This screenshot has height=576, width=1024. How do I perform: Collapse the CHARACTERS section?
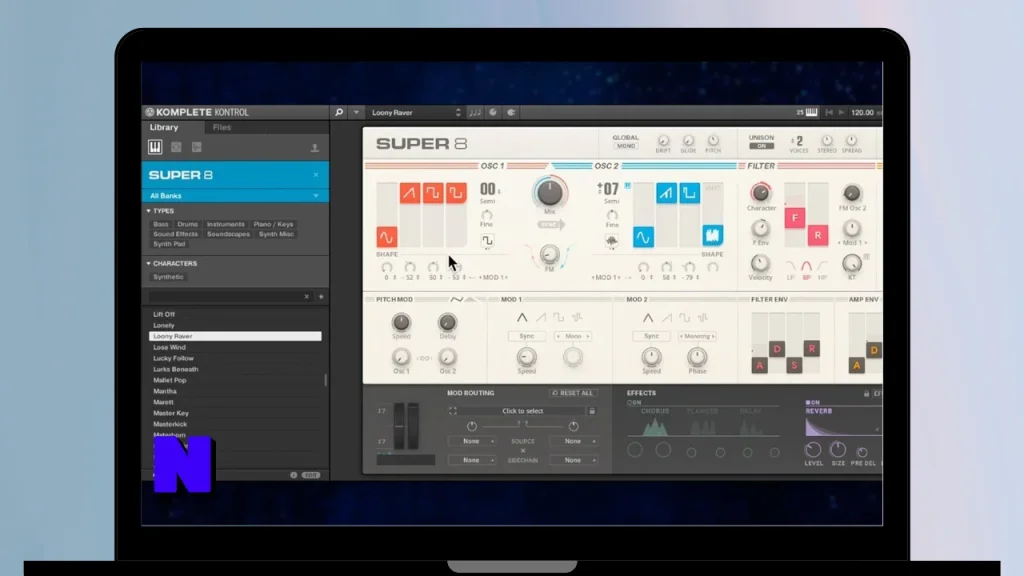click(x=148, y=263)
